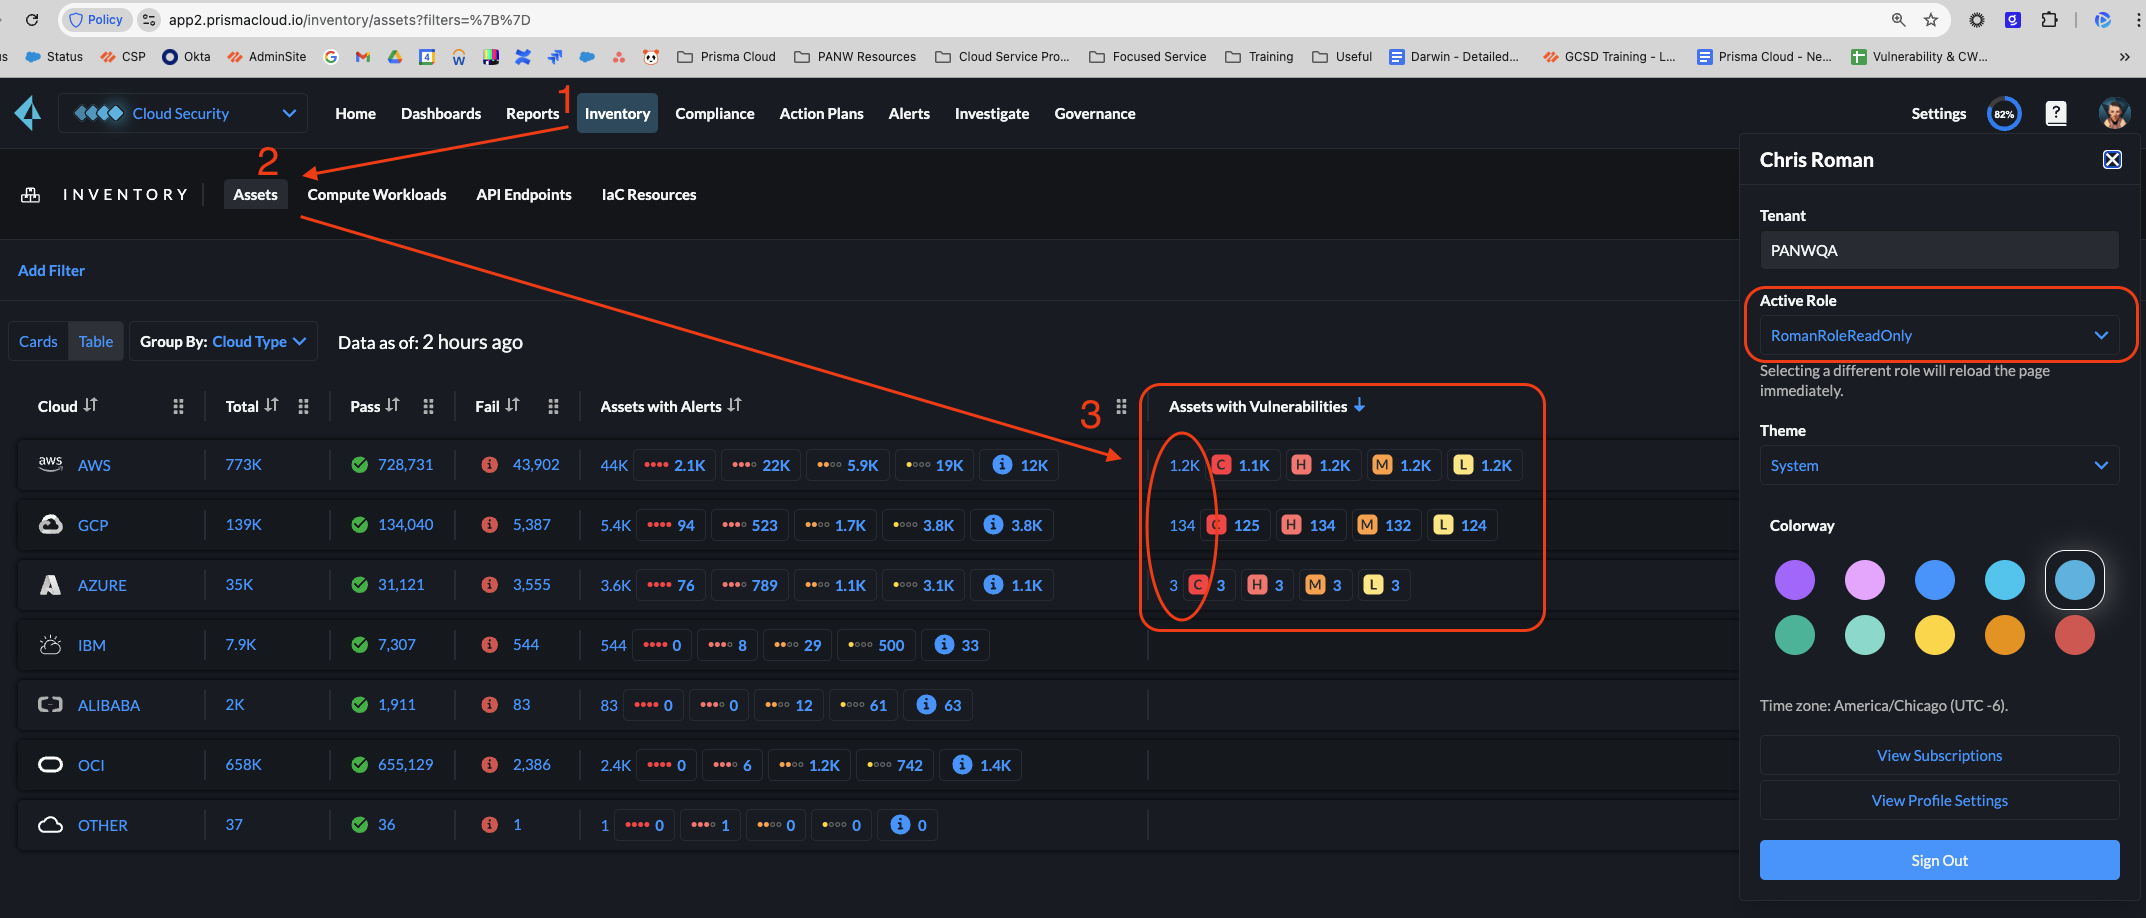
Task: Go to Dashboards
Action: [x=441, y=113]
